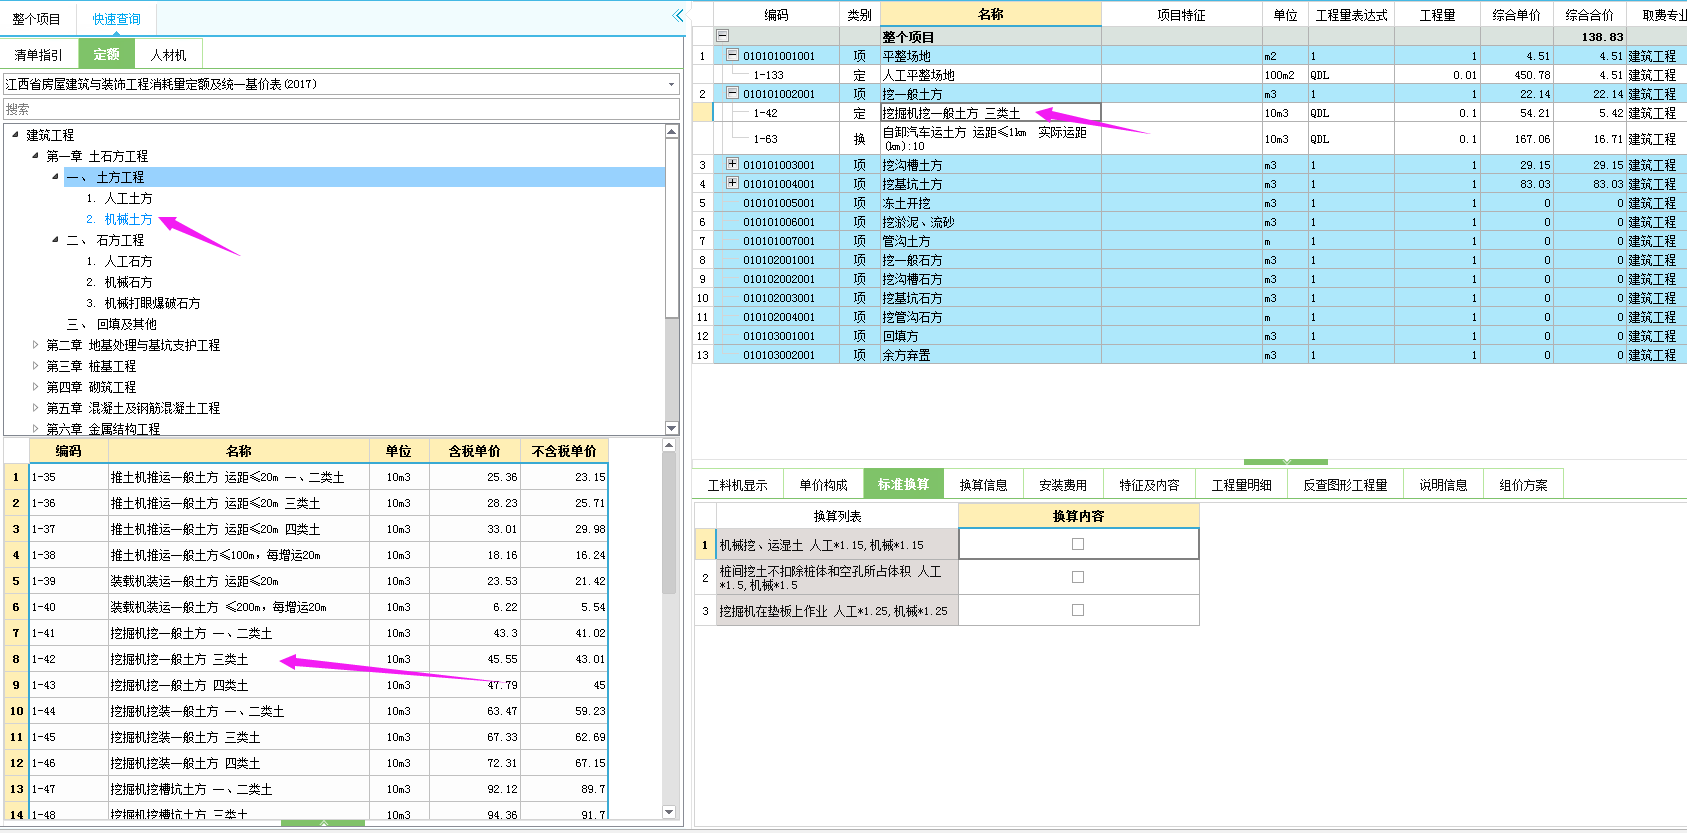Image resolution: width=1687 pixels, height=833 pixels.
Task: Click the tree scrollbar's down arrow
Action: point(671,428)
